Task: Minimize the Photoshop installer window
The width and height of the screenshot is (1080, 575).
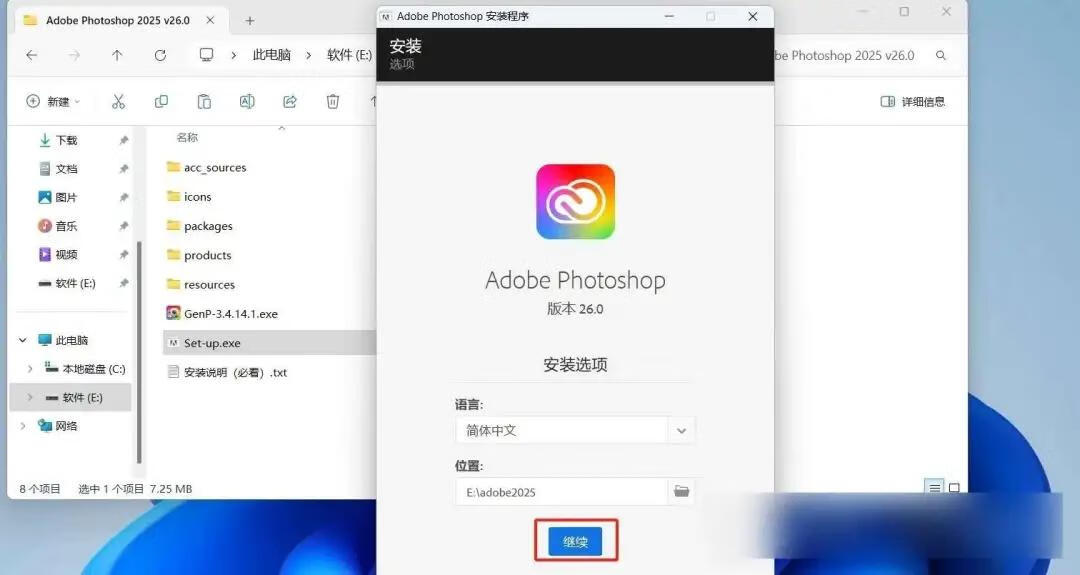Action: coord(669,16)
